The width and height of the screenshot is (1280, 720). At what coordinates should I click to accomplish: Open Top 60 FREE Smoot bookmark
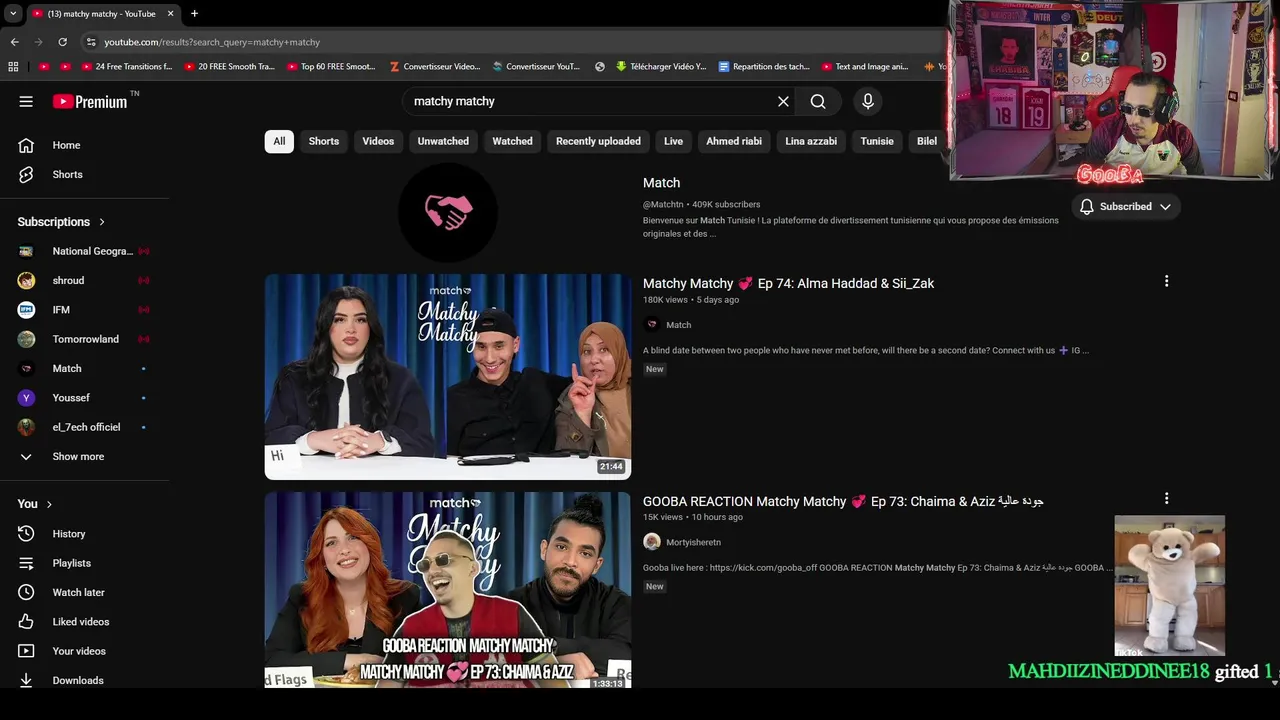coord(331,67)
